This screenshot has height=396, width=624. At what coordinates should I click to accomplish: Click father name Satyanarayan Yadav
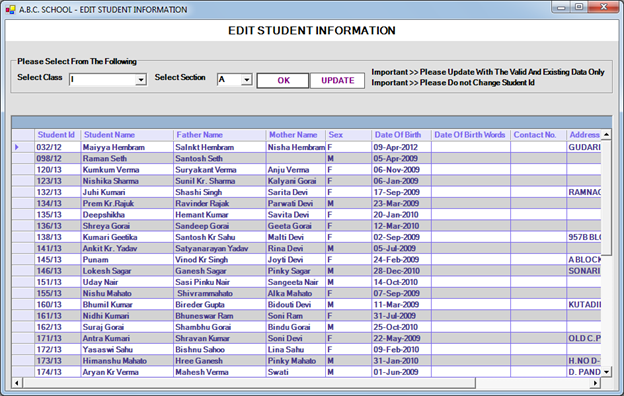(x=219, y=248)
